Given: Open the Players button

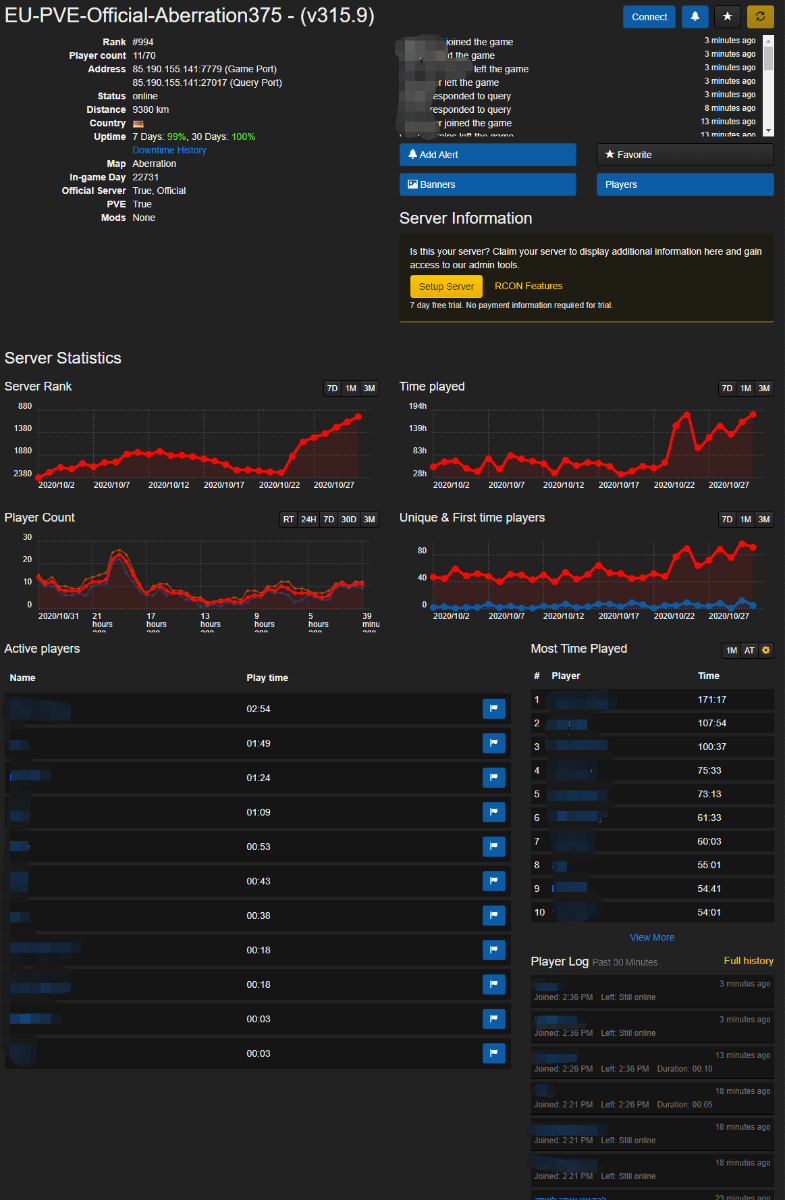Looking at the screenshot, I should coord(685,185).
